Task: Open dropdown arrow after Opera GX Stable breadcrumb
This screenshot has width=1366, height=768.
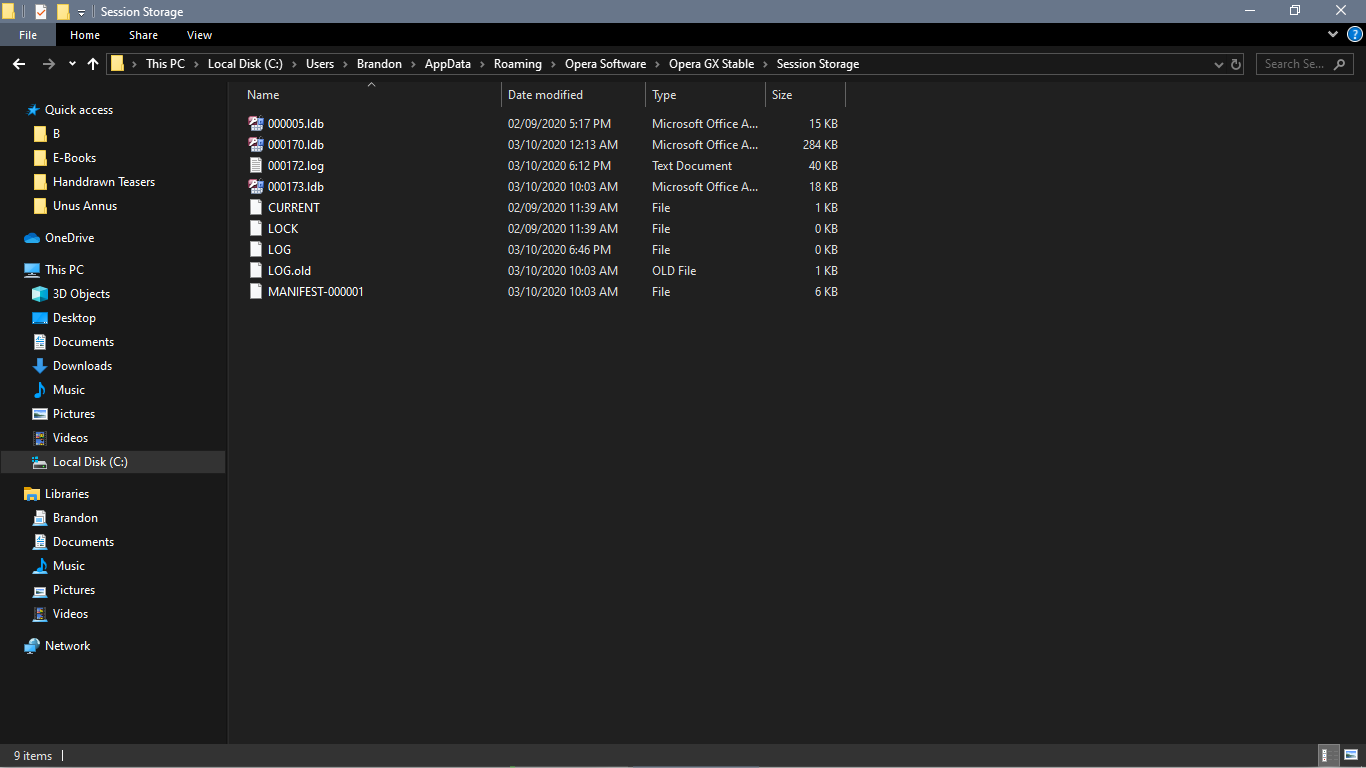Action: click(766, 64)
